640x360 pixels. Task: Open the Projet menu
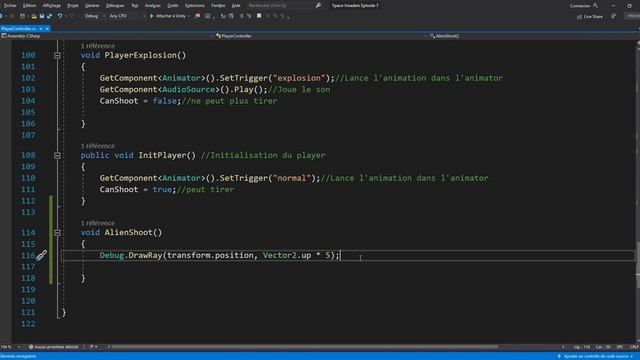tap(73, 6)
